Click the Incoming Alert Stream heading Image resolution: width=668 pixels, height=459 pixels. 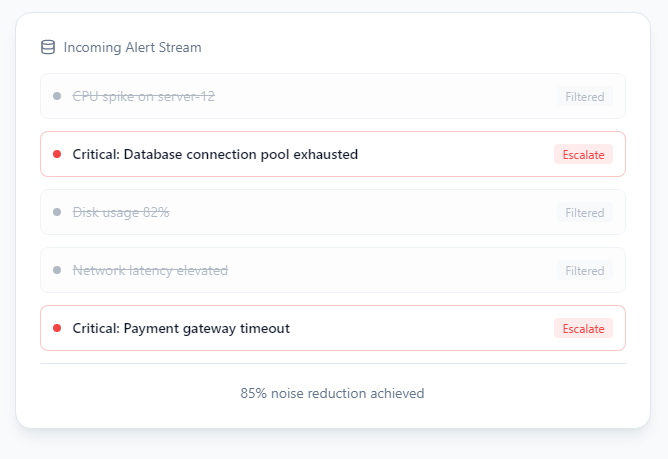[132, 47]
